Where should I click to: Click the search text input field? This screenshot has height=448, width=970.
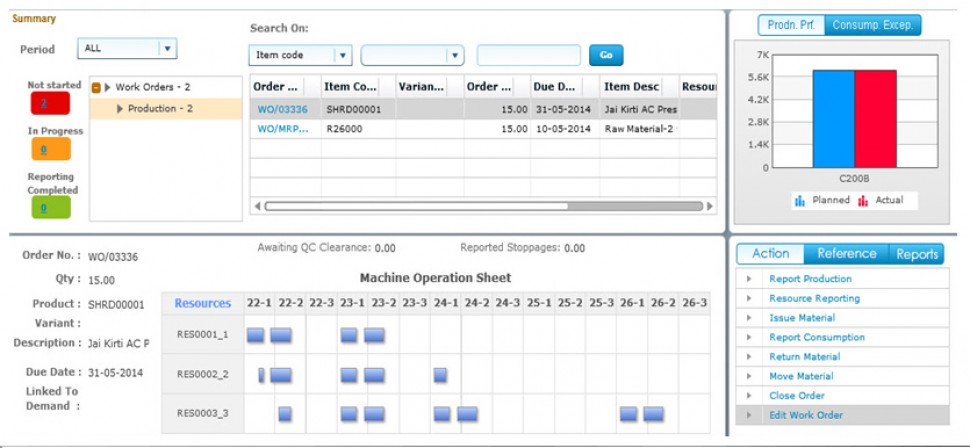click(x=528, y=56)
